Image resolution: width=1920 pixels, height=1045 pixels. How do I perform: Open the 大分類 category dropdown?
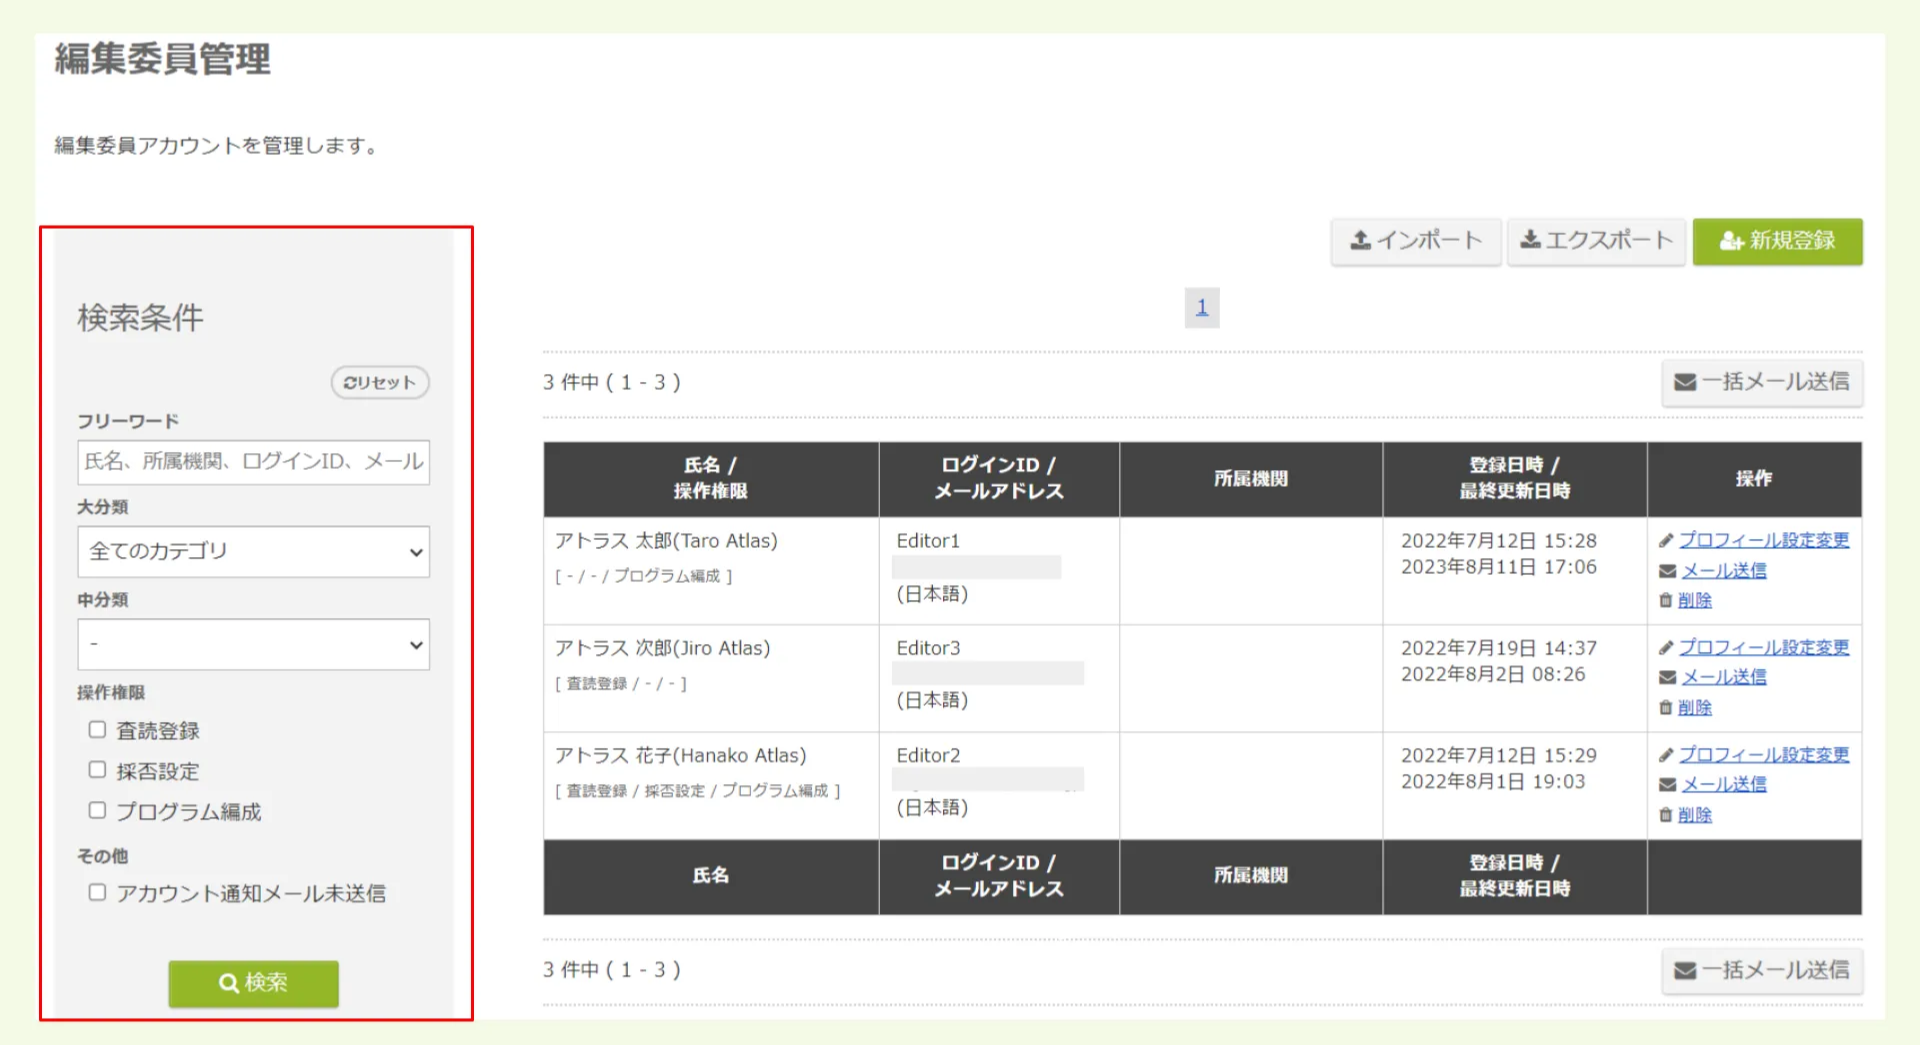pos(253,551)
